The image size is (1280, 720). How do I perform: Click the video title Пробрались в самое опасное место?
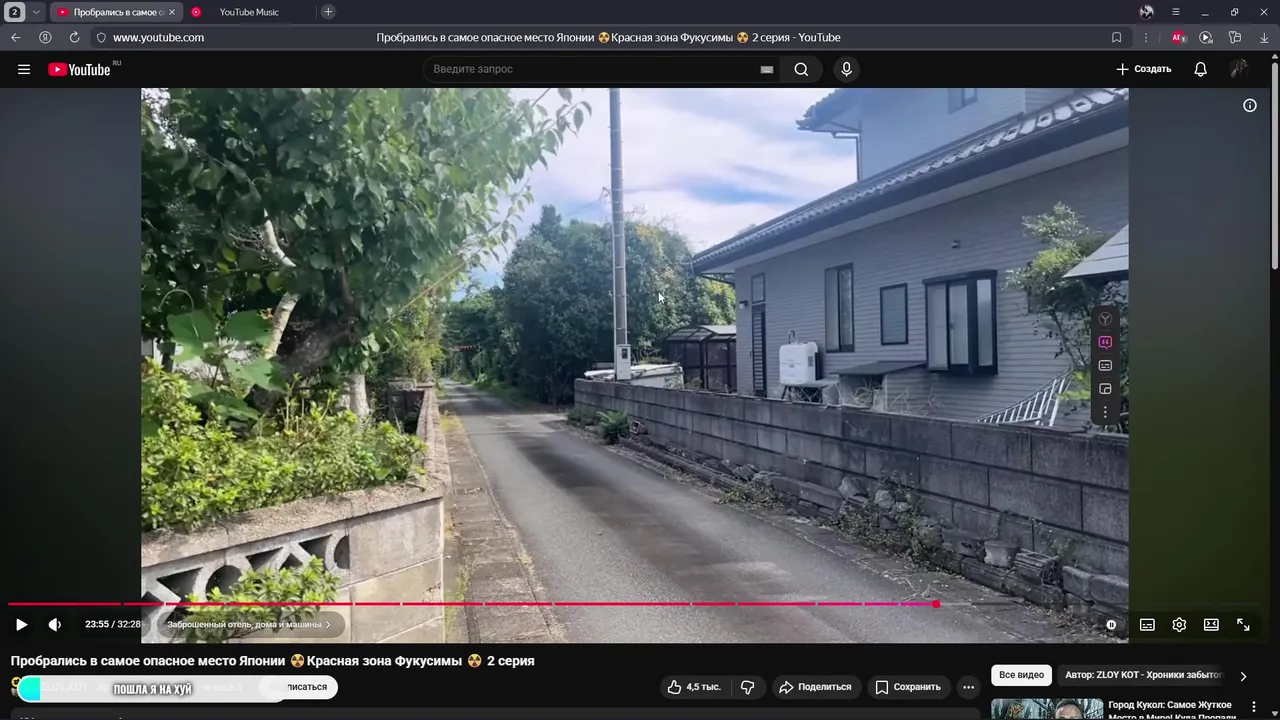272,661
